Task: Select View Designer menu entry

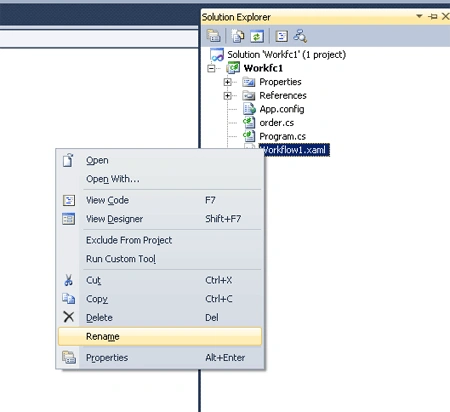Action: click(160, 219)
